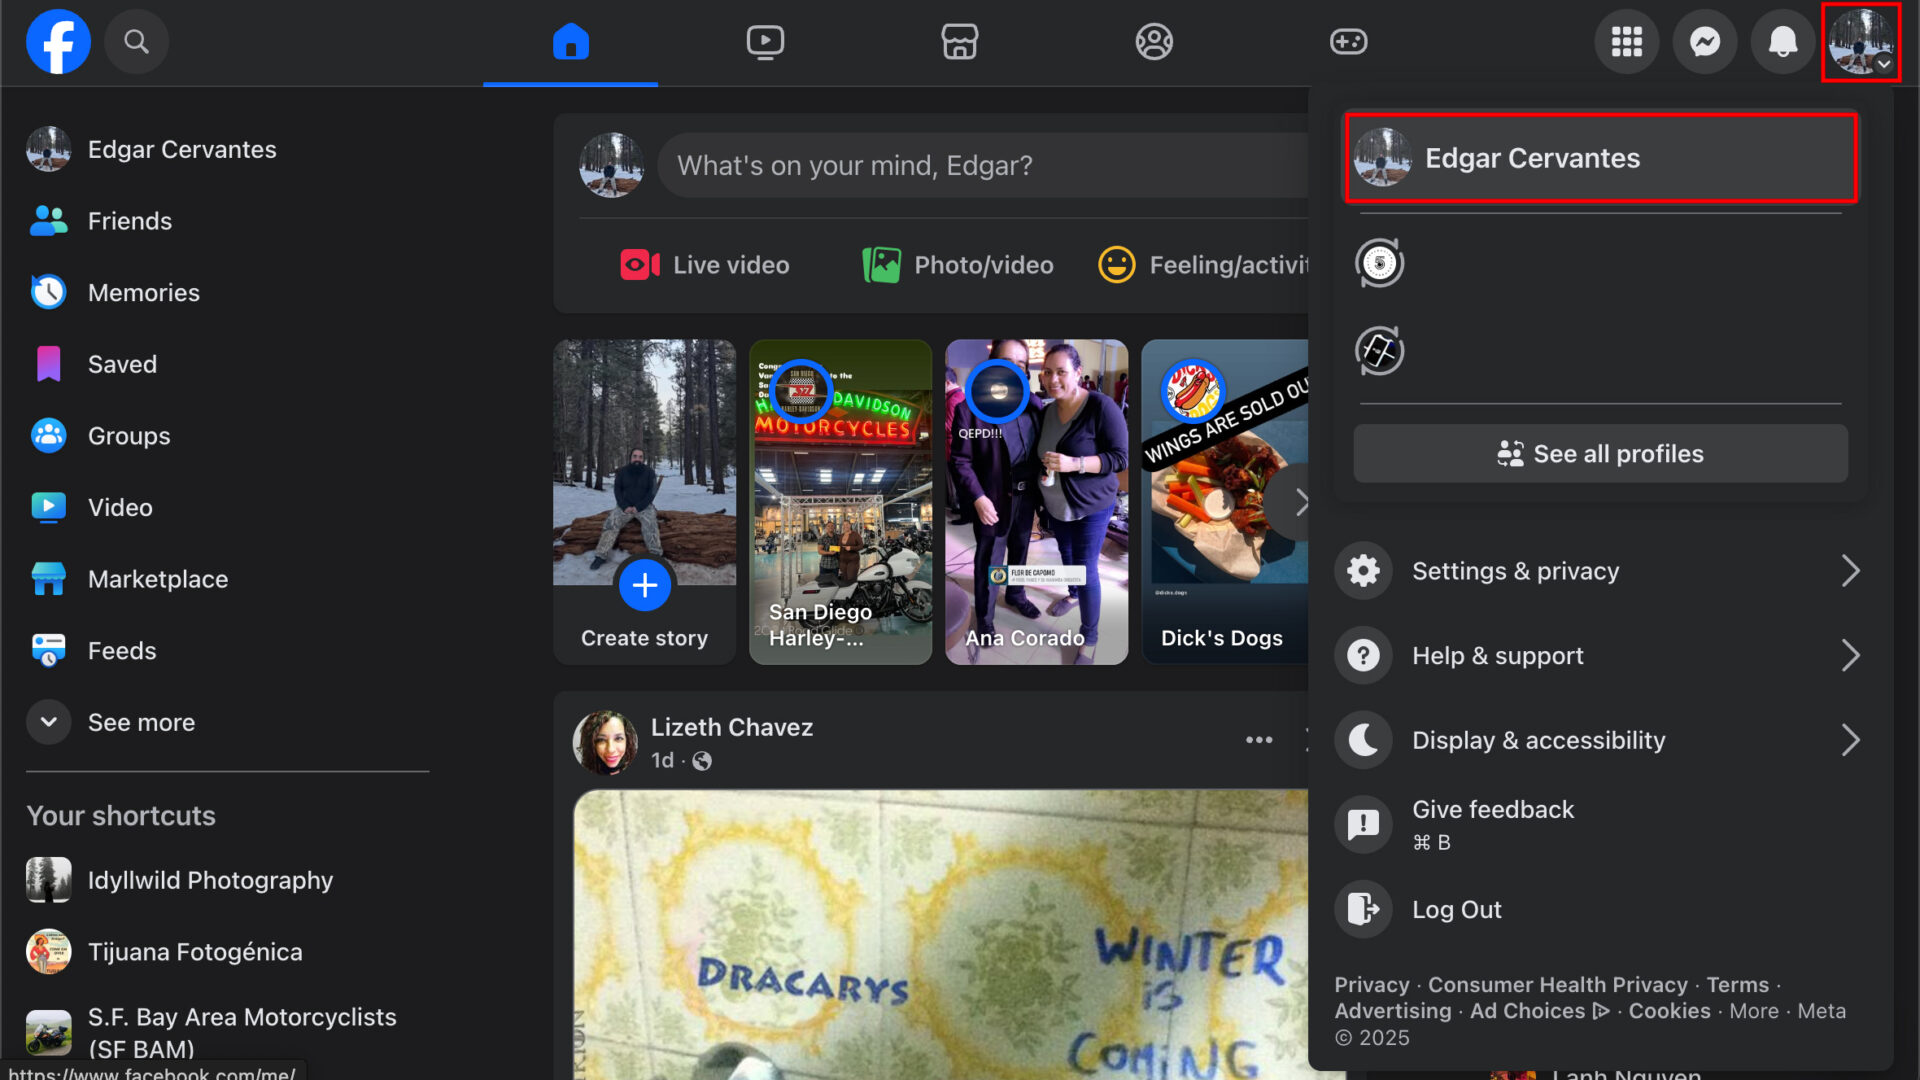Click See all profiles
This screenshot has width=1920, height=1080.
(1599, 453)
